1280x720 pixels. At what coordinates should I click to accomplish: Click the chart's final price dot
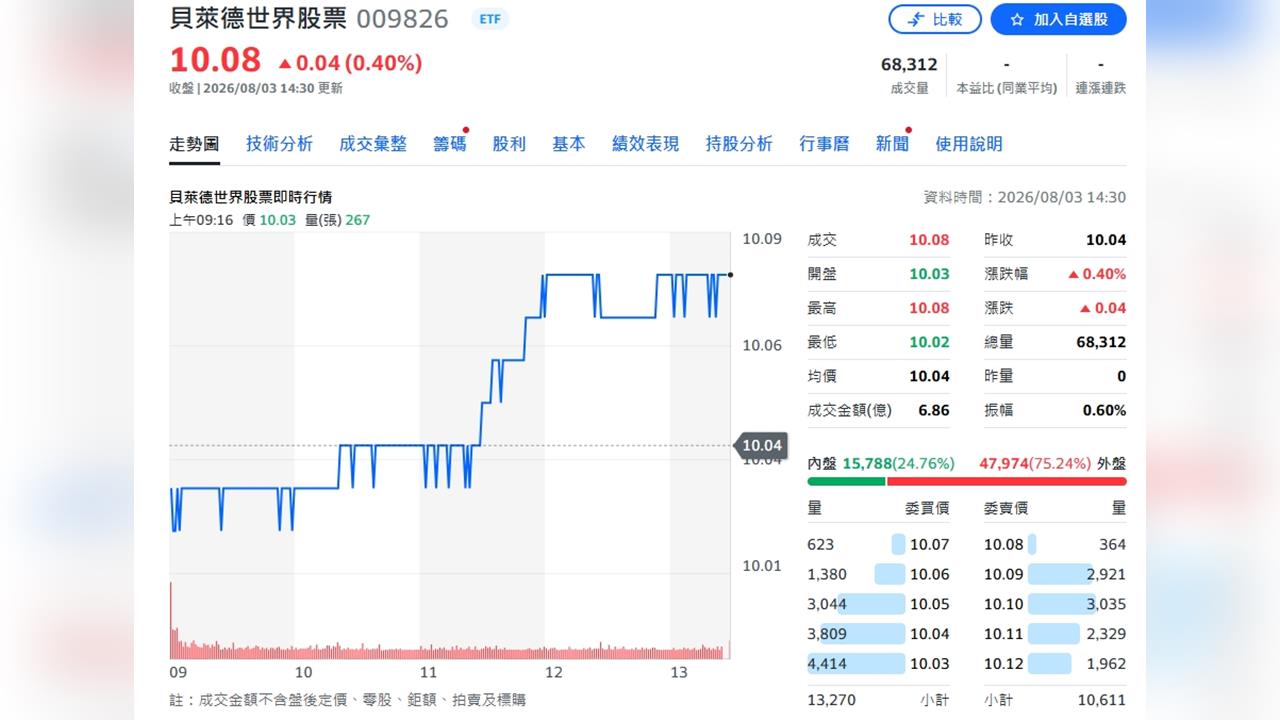tap(731, 274)
